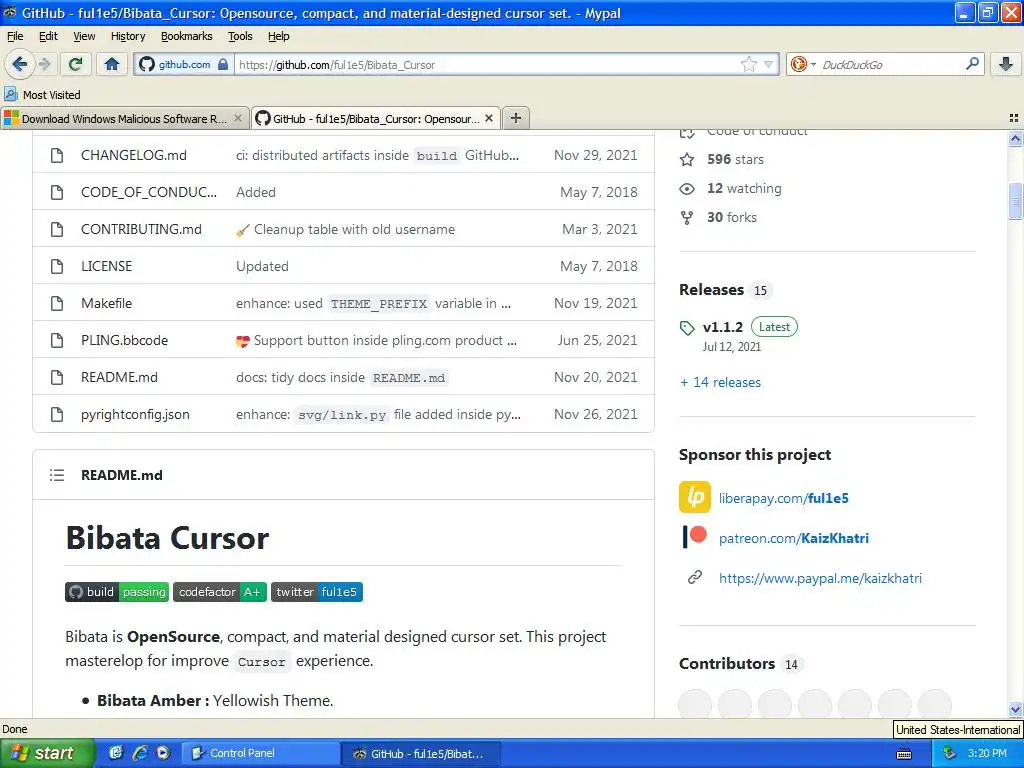Open the History menu

[128, 37]
